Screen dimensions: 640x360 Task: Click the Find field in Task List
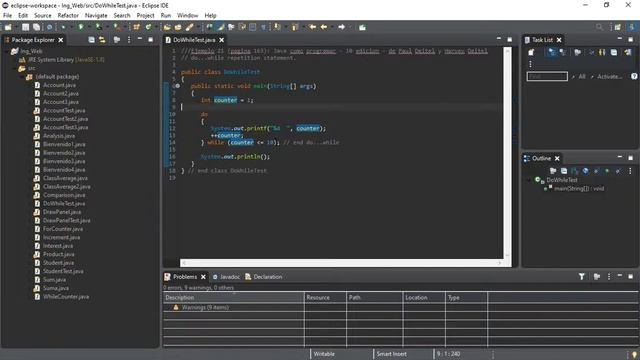pyautogui.click(x=547, y=76)
